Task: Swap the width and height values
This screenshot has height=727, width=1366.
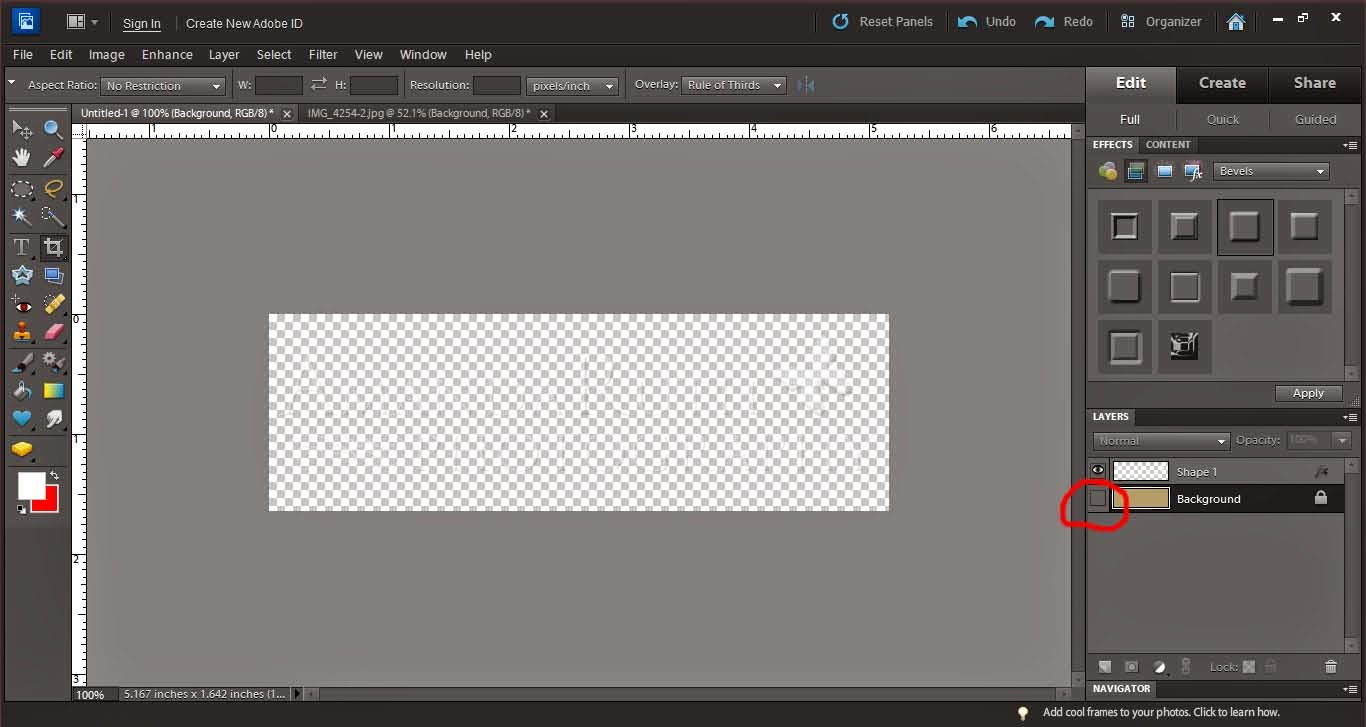Action: (318, 85)
